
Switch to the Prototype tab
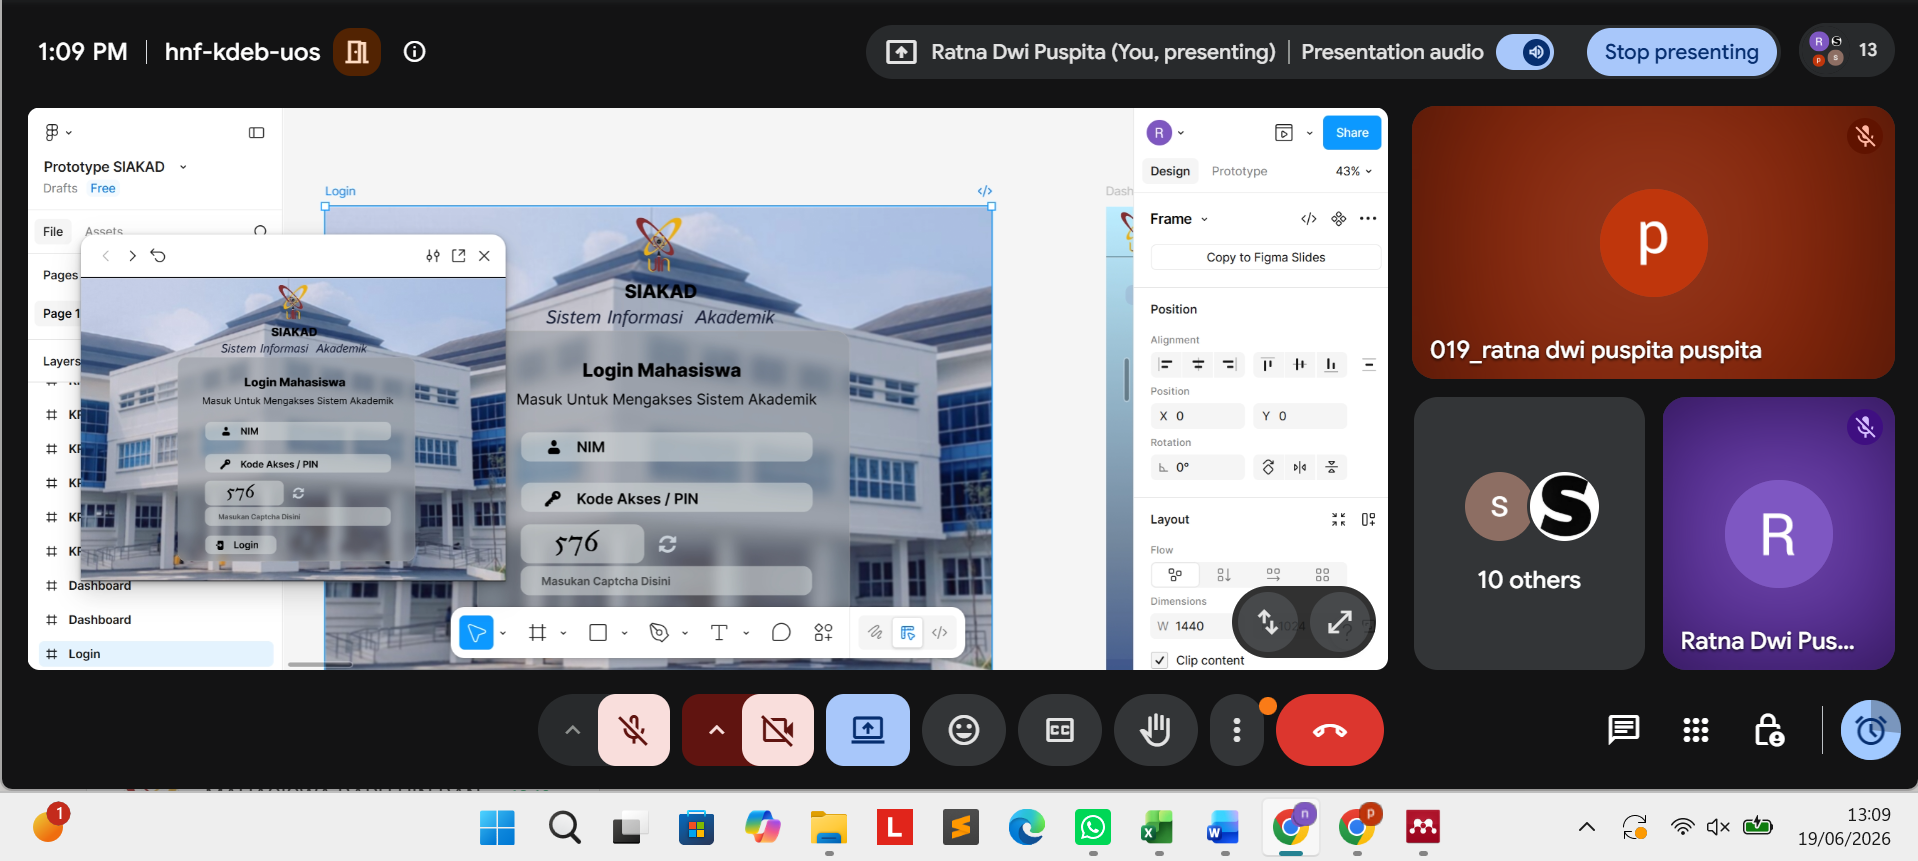1239,171
